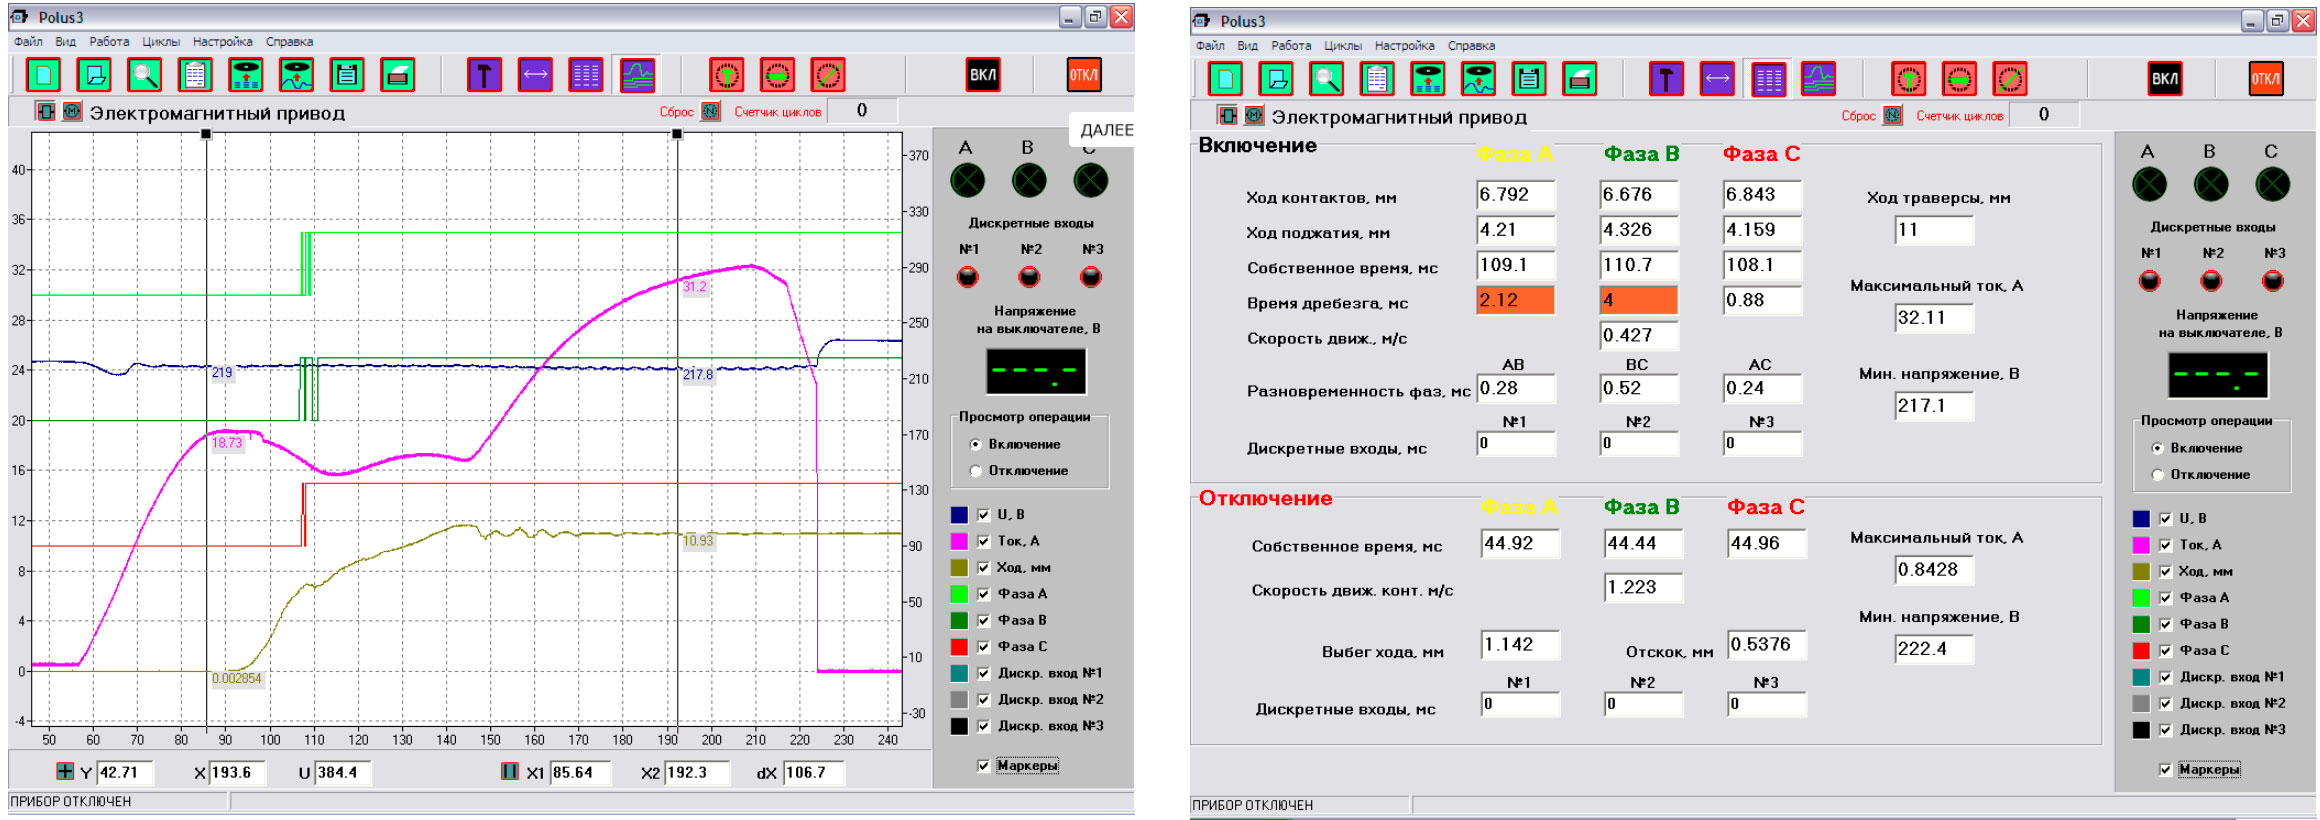
Task: Open Настройка menu in table window
Action: coord(1405,46)
